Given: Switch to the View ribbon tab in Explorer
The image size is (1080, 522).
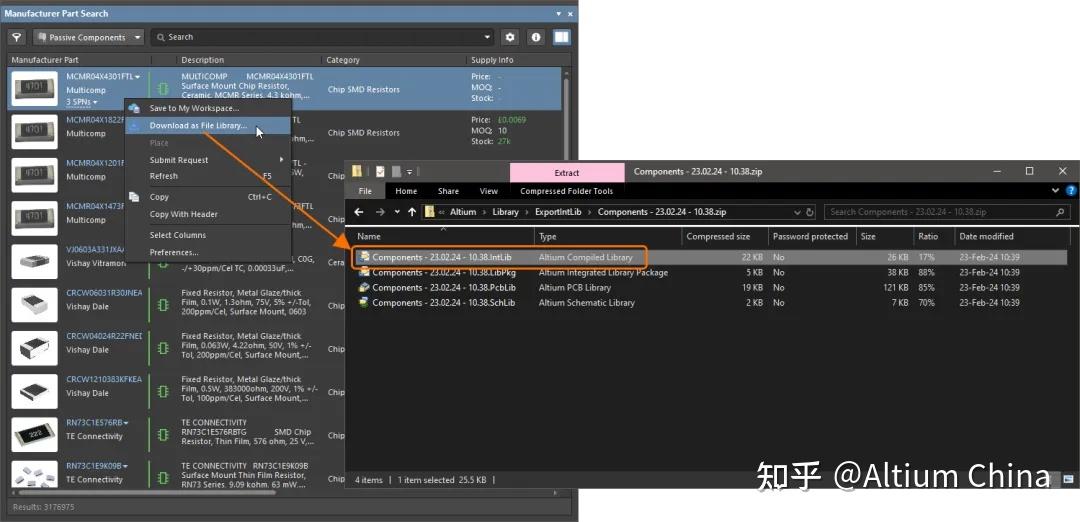Looking at the screenshot, I should (x=489, y=191).
